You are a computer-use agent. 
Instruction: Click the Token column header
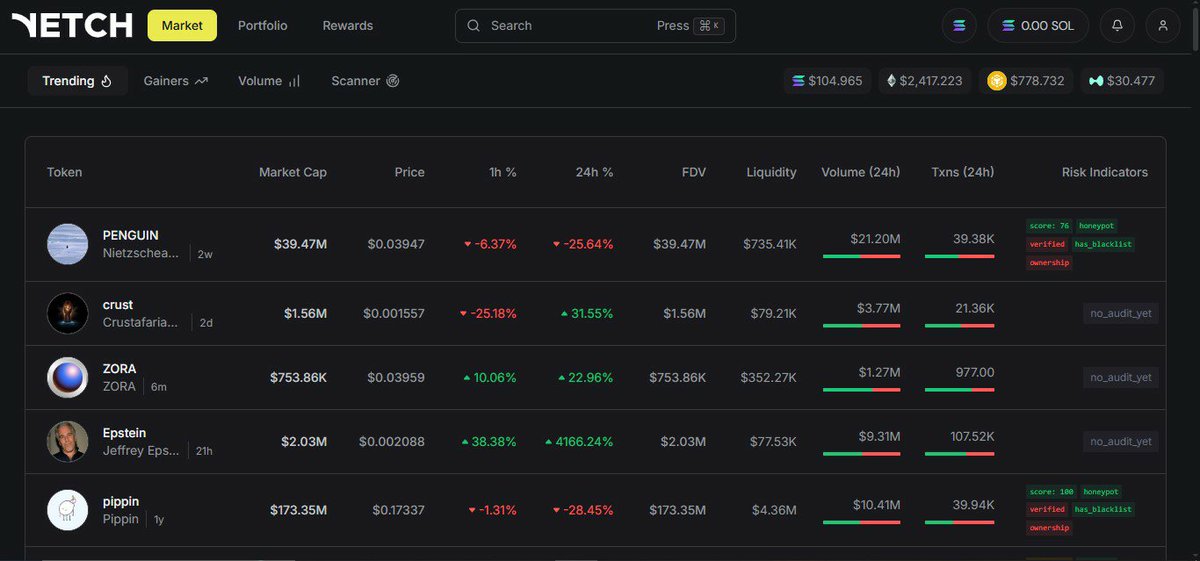[65, 172]
